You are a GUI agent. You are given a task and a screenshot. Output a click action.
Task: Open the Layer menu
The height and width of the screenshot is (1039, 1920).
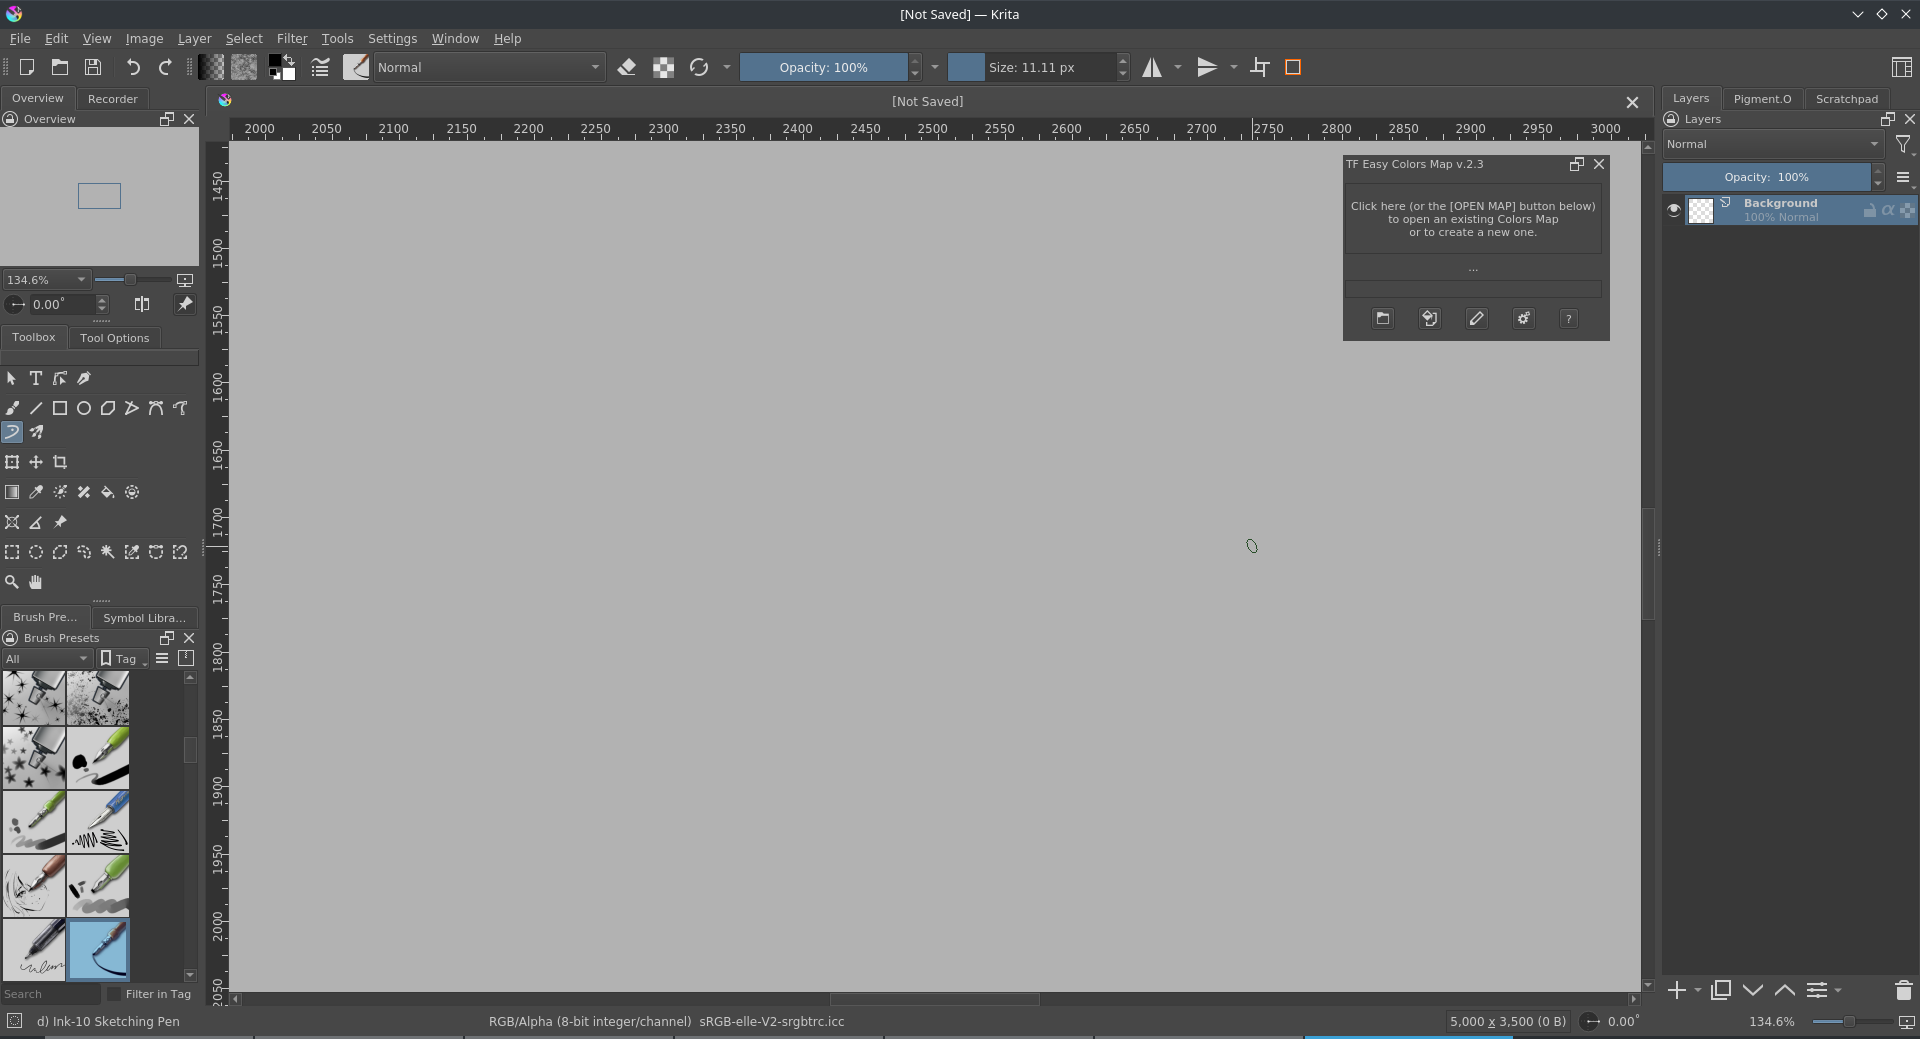pos(194,38)
